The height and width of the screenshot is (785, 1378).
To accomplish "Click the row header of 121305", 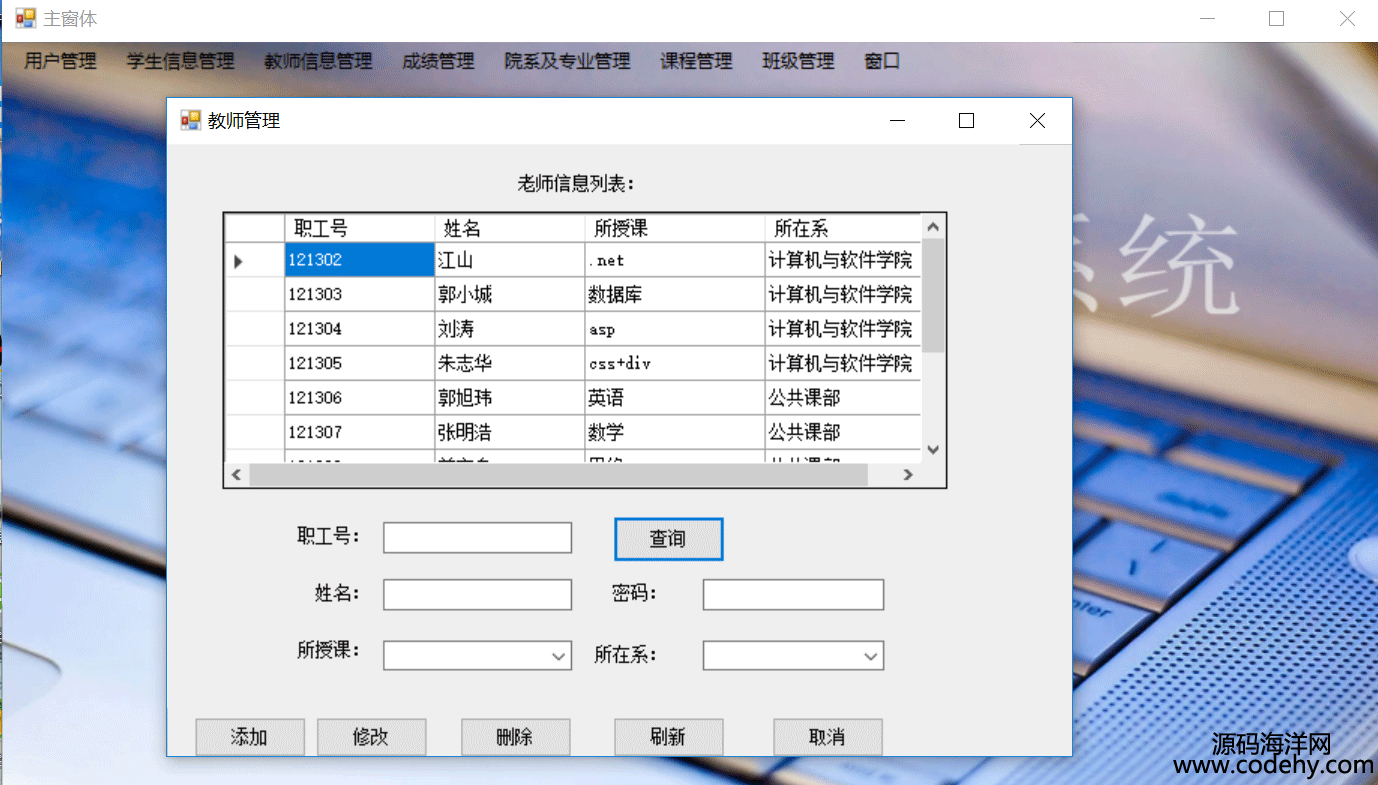I will pos(255,363).
